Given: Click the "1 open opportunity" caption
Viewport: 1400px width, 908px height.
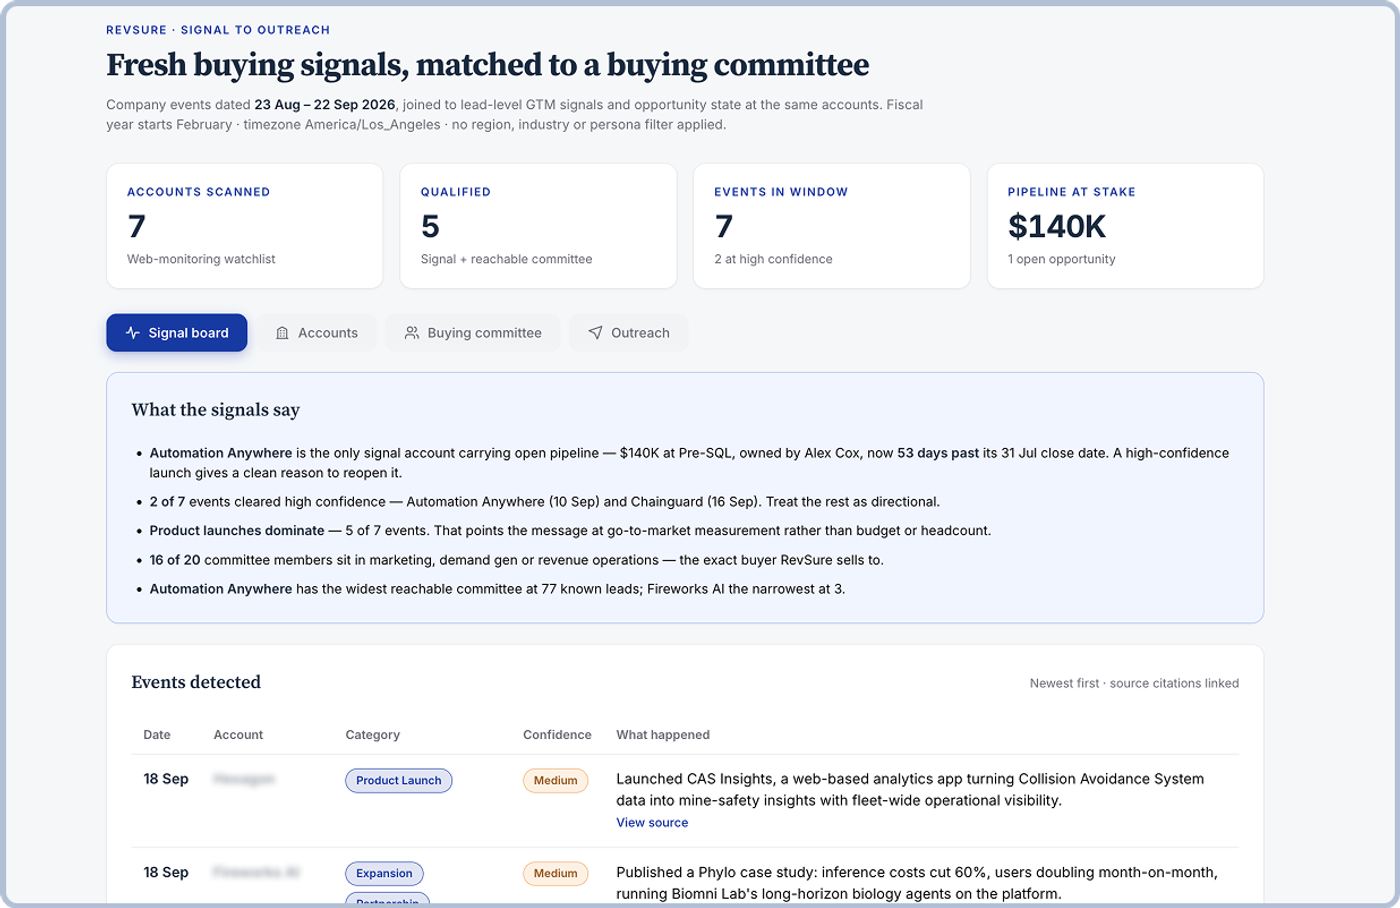Looking at the screenshot, I should [1061, 259].
